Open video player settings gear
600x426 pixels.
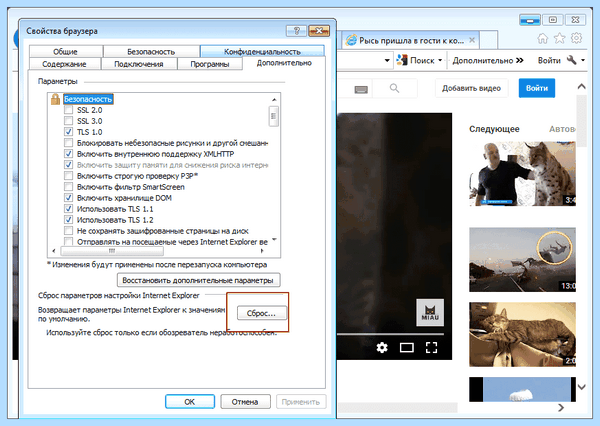(382, 348)
